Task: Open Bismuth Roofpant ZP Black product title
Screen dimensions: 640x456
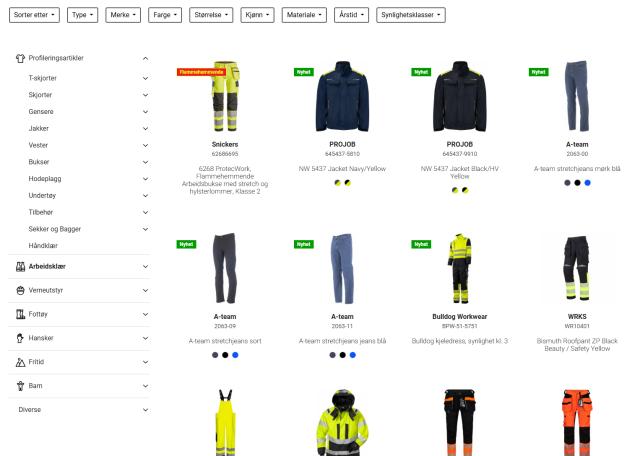Action: click(577, 345)
